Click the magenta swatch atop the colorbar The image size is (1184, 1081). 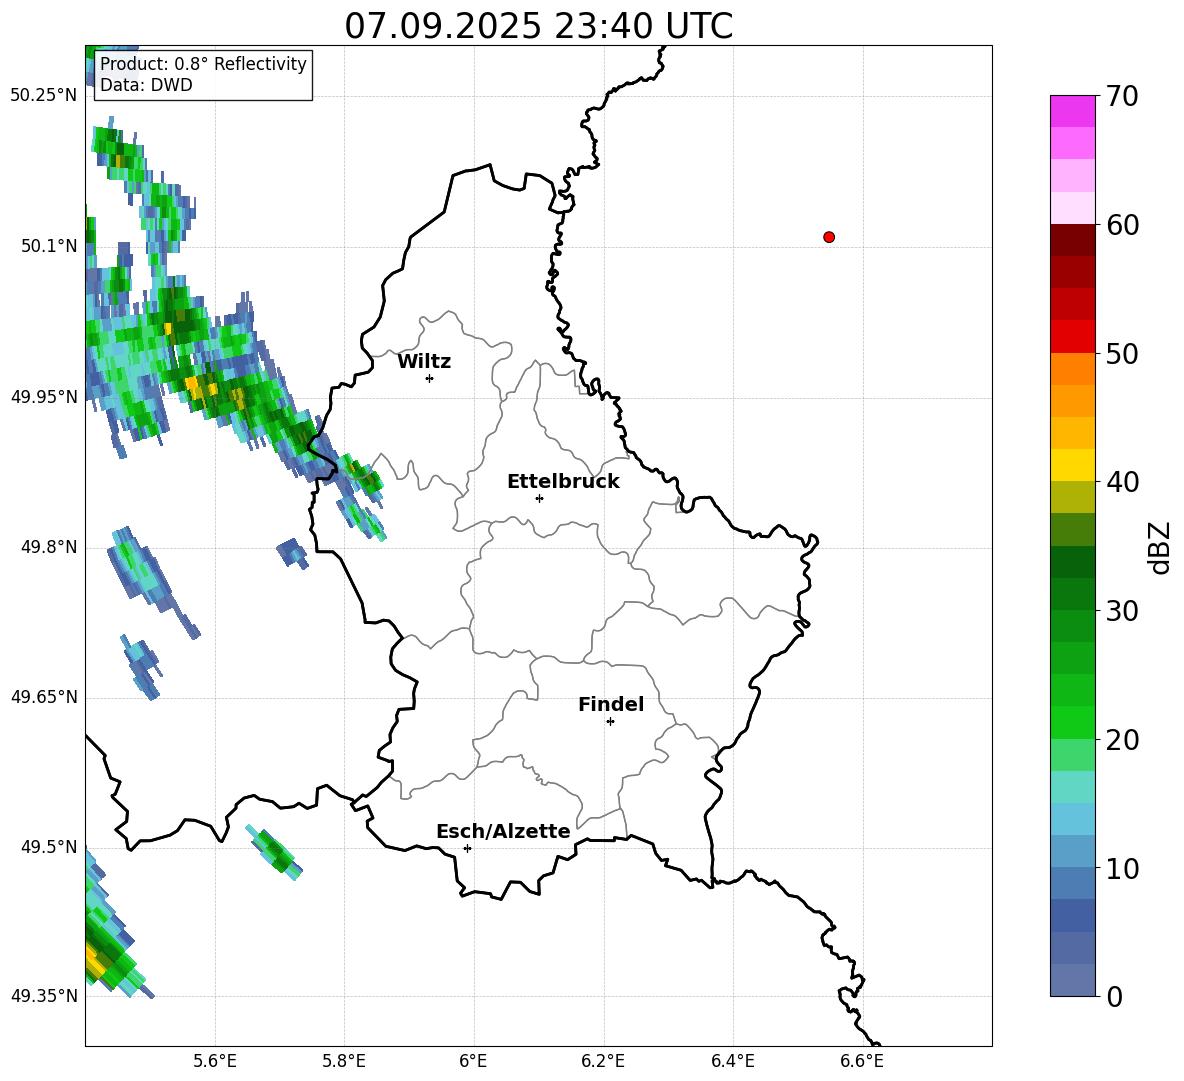(x=1072, y=112)
